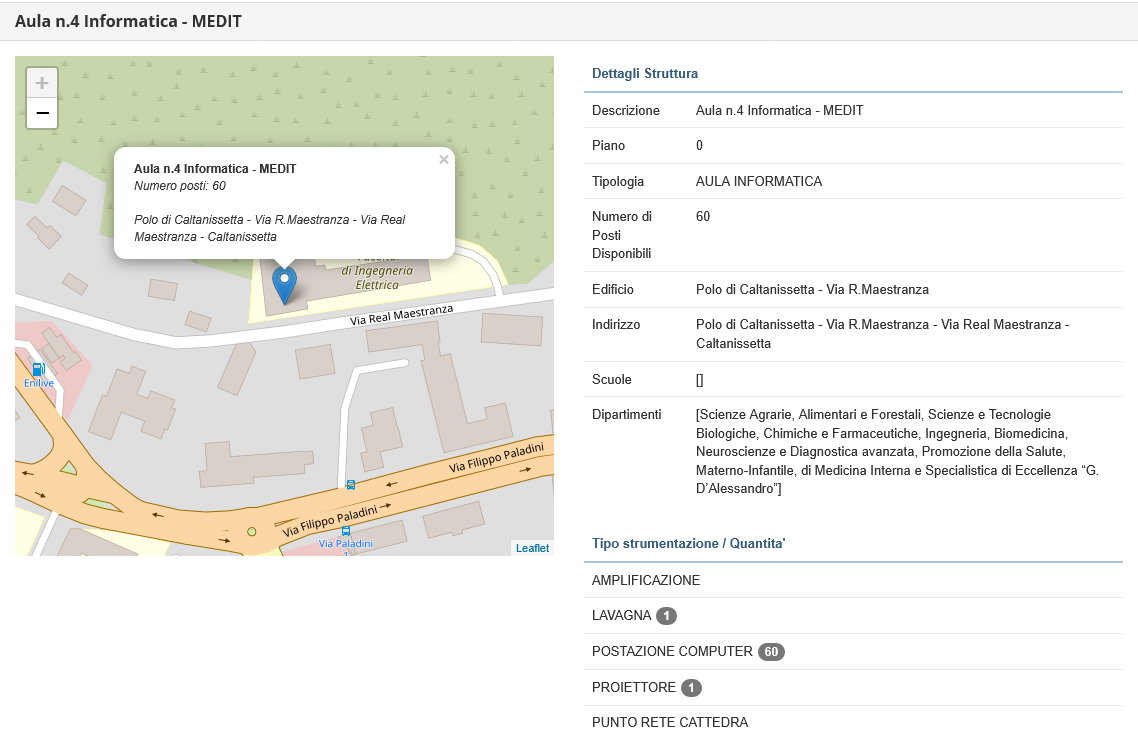Image resolution: width=1138 pixels, height=734 pixels.
Task: Click the POSTAZIONE COMPUTER count badge
Action: [771, 652]
